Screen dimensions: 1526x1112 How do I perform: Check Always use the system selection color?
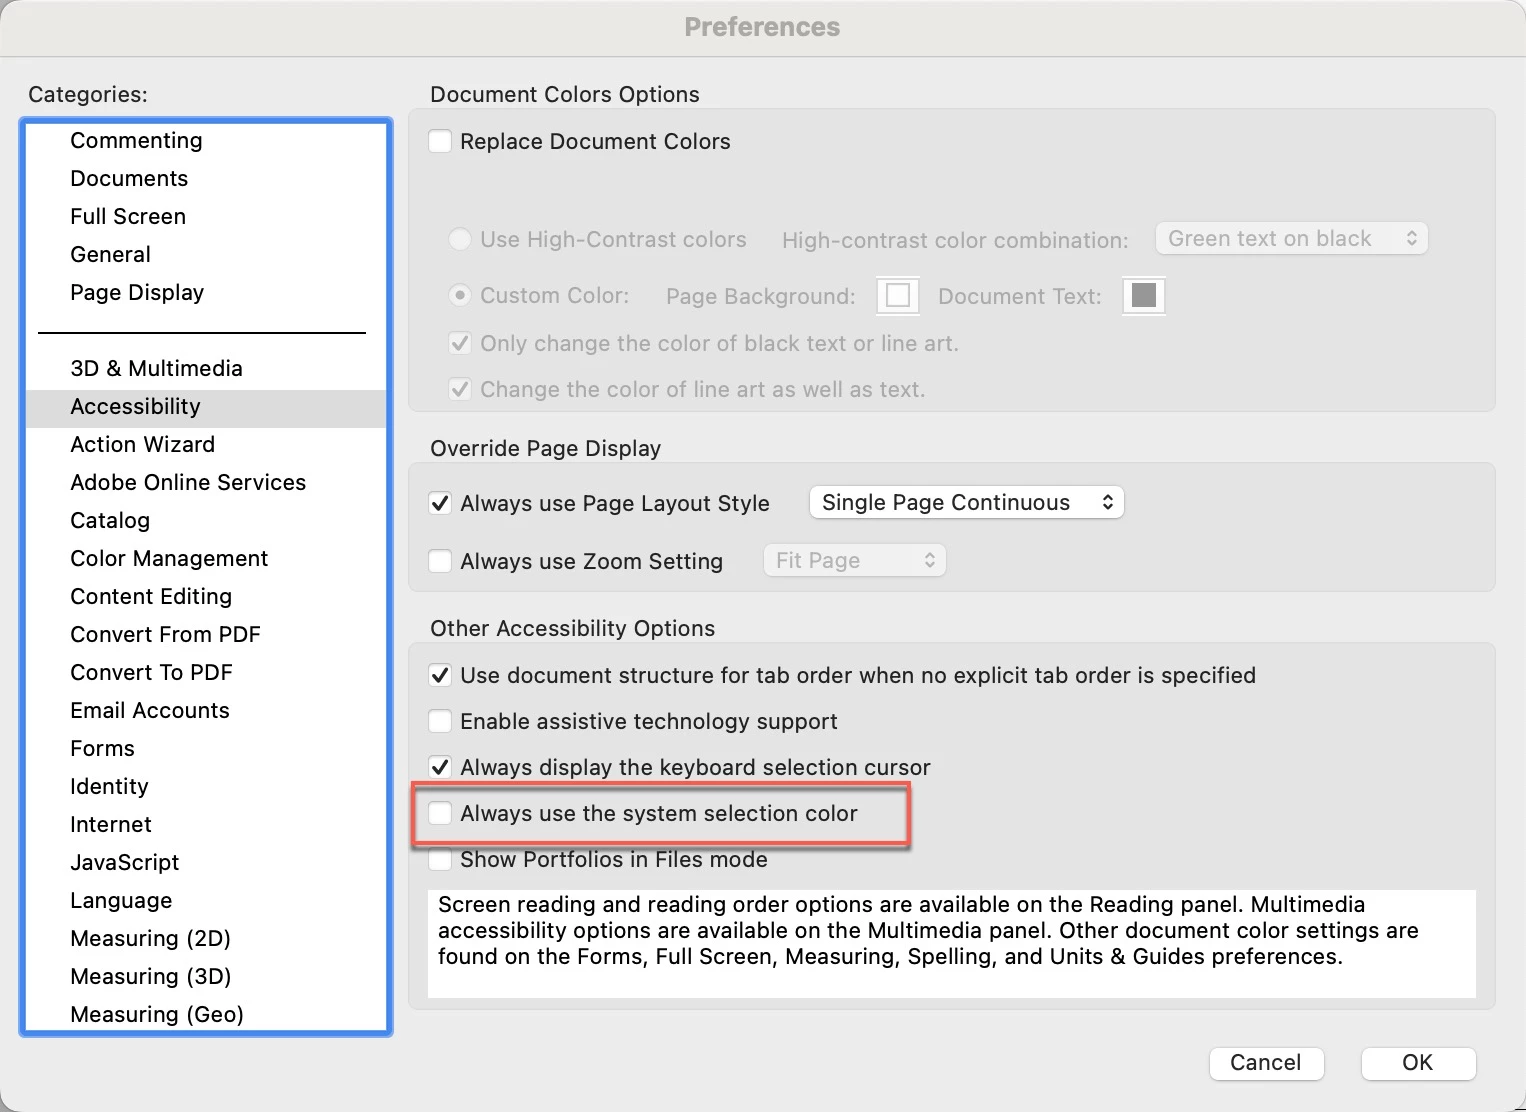click(440, 813)
